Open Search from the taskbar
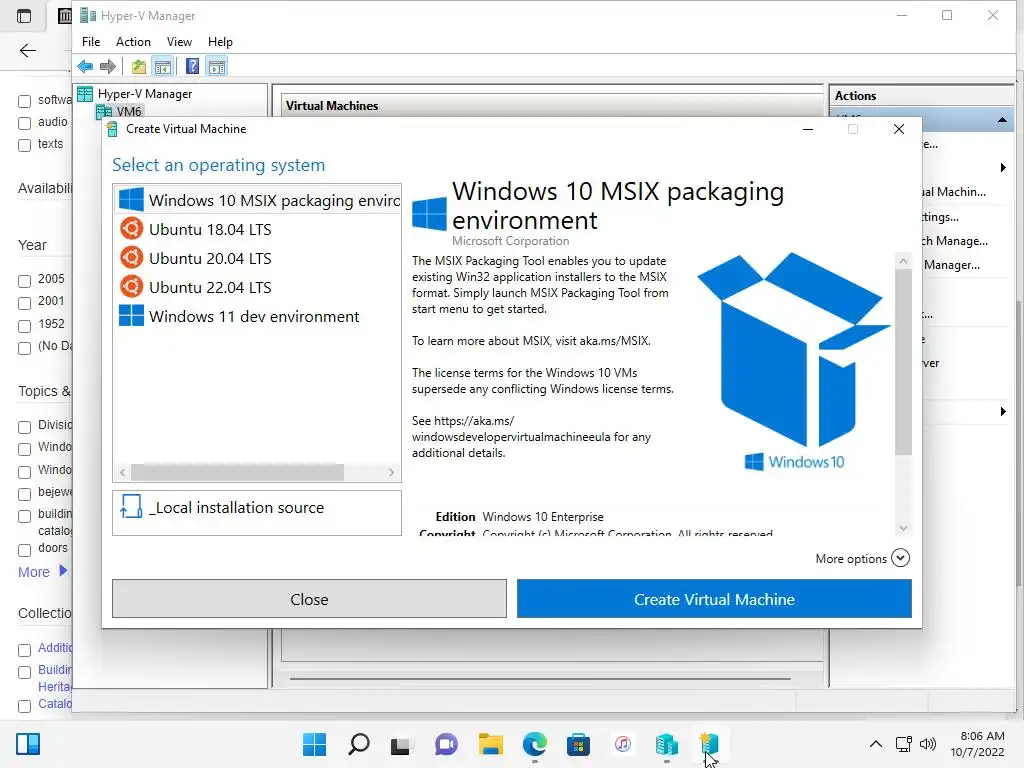This screenshot has width=1024, height=768. pos(359,744)
